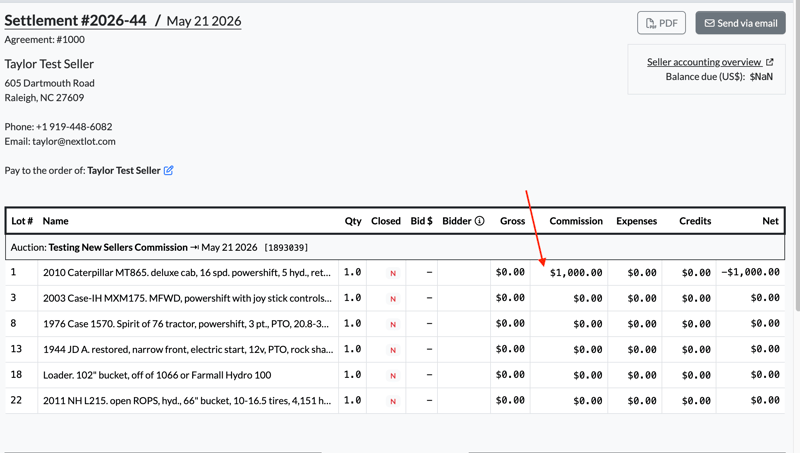Click the PDF export button
800x453 pixels.
[661, 23]
